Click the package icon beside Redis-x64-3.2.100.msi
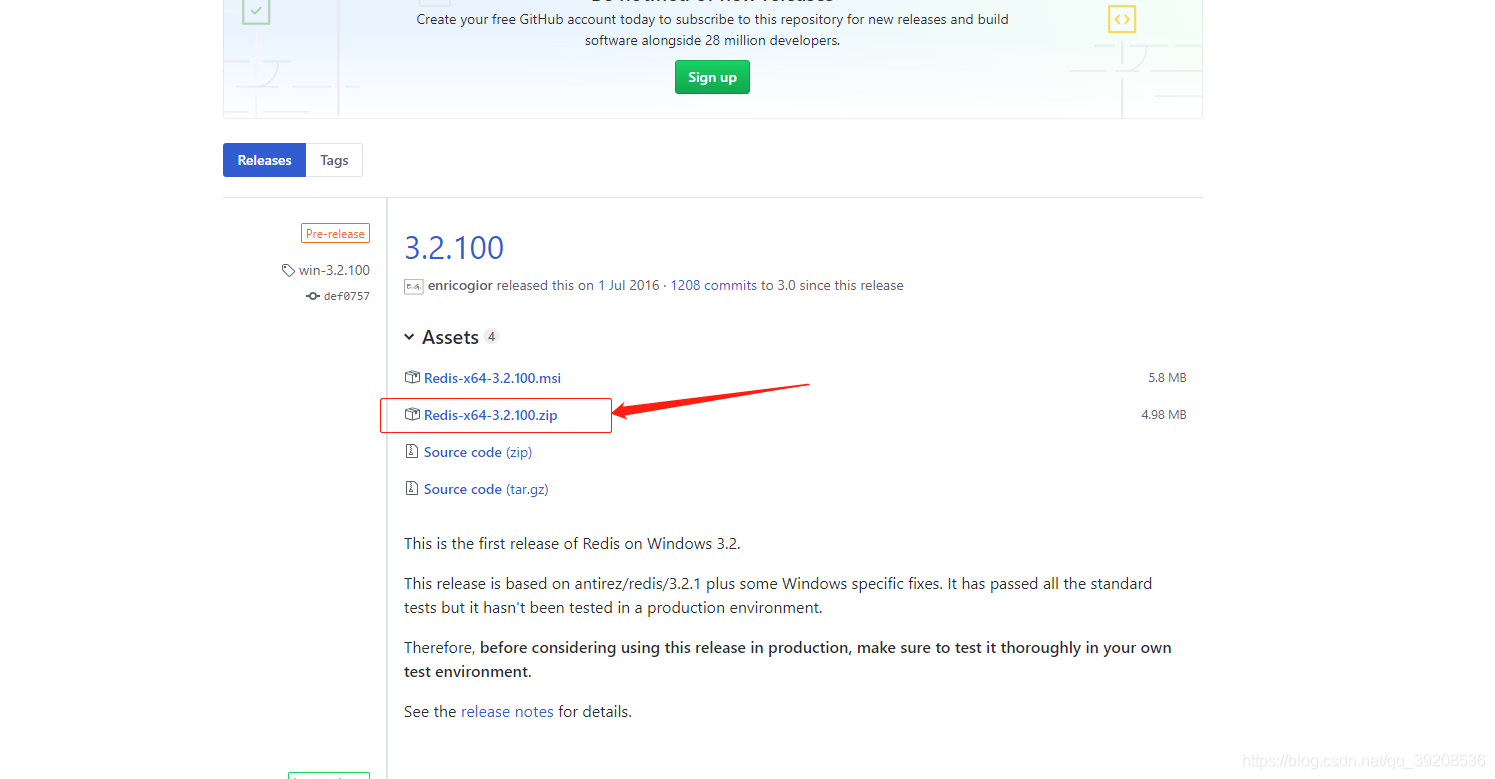The width and height of the screenshot is (1495, 779). 412,377
